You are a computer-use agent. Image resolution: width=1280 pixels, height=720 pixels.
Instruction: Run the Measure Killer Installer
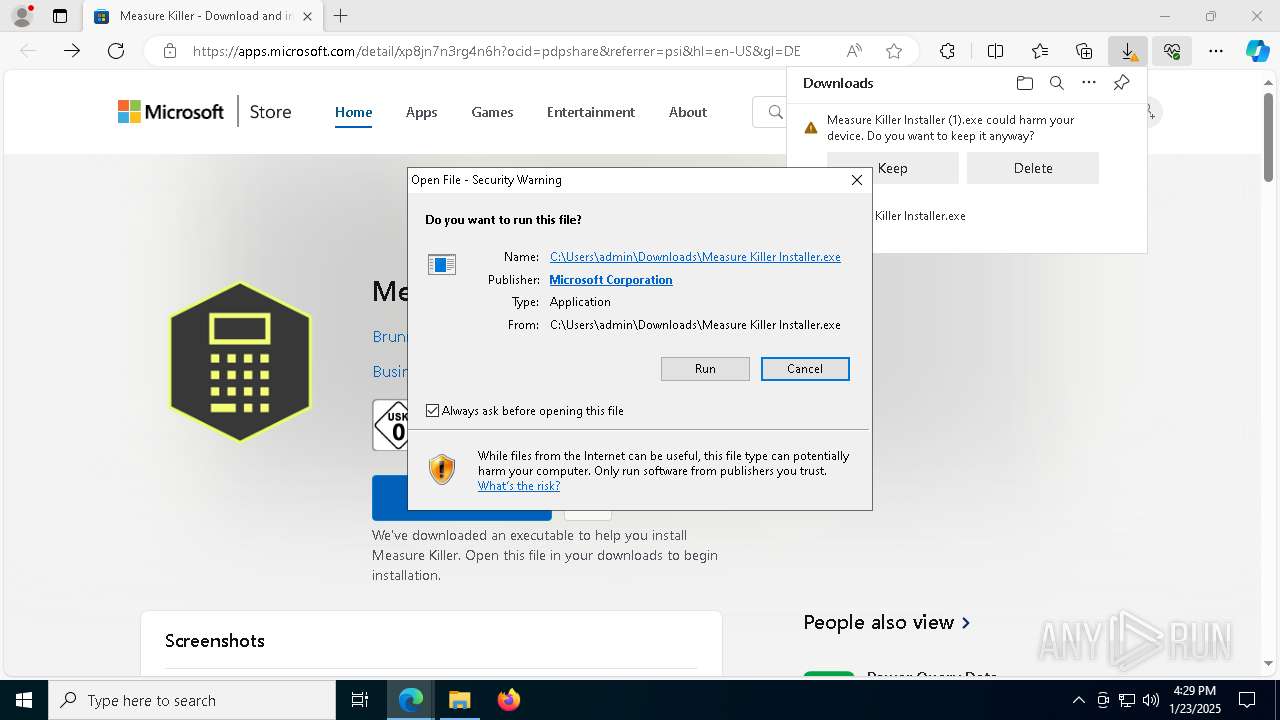click(705, 369)
